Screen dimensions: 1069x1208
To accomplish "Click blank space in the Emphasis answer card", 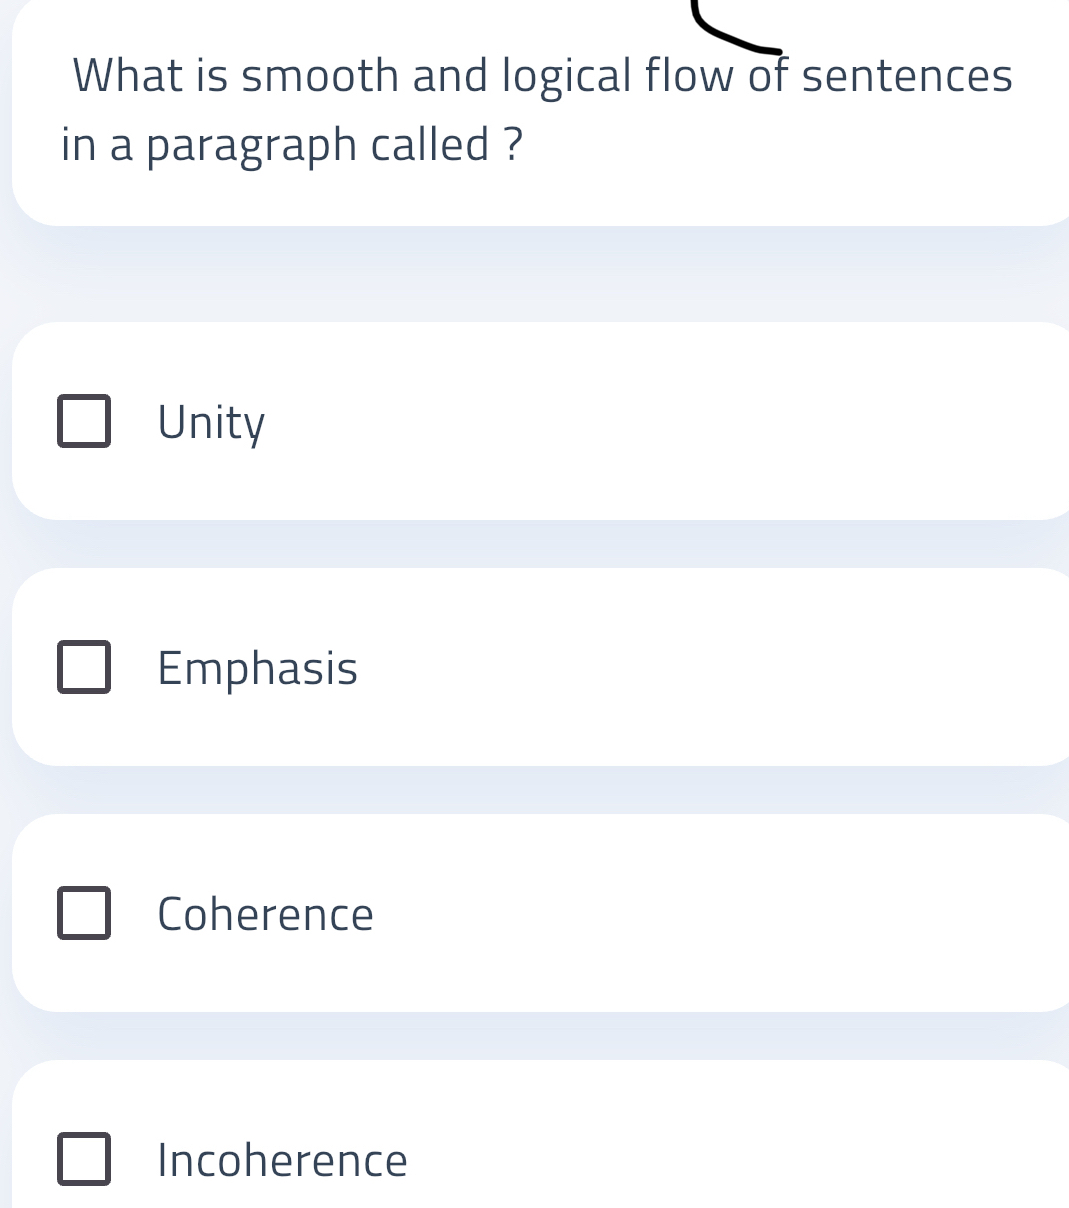I will pos(700,668).
